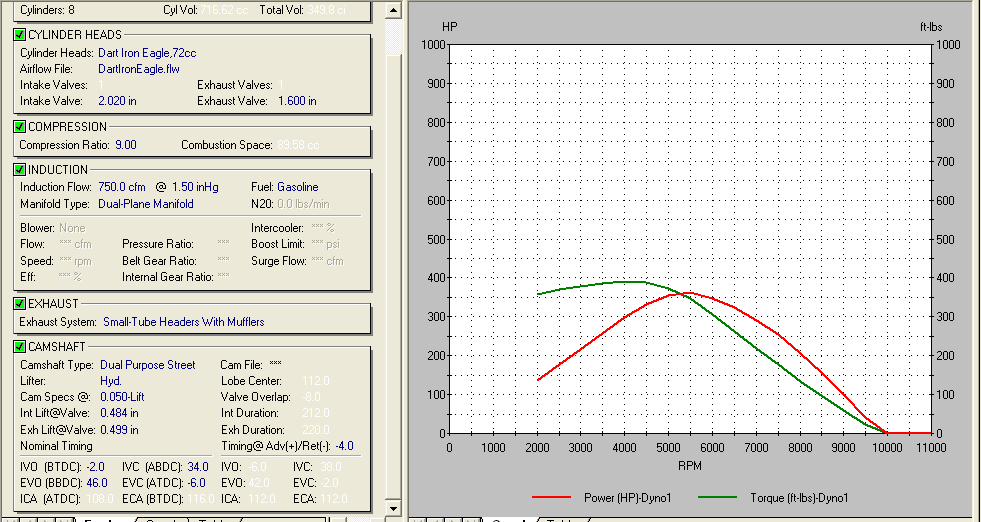This screenshot has height=522, width=981.
Task: Click the Compression Ratio 9.00 value
Action: click(x=126, y=145)
